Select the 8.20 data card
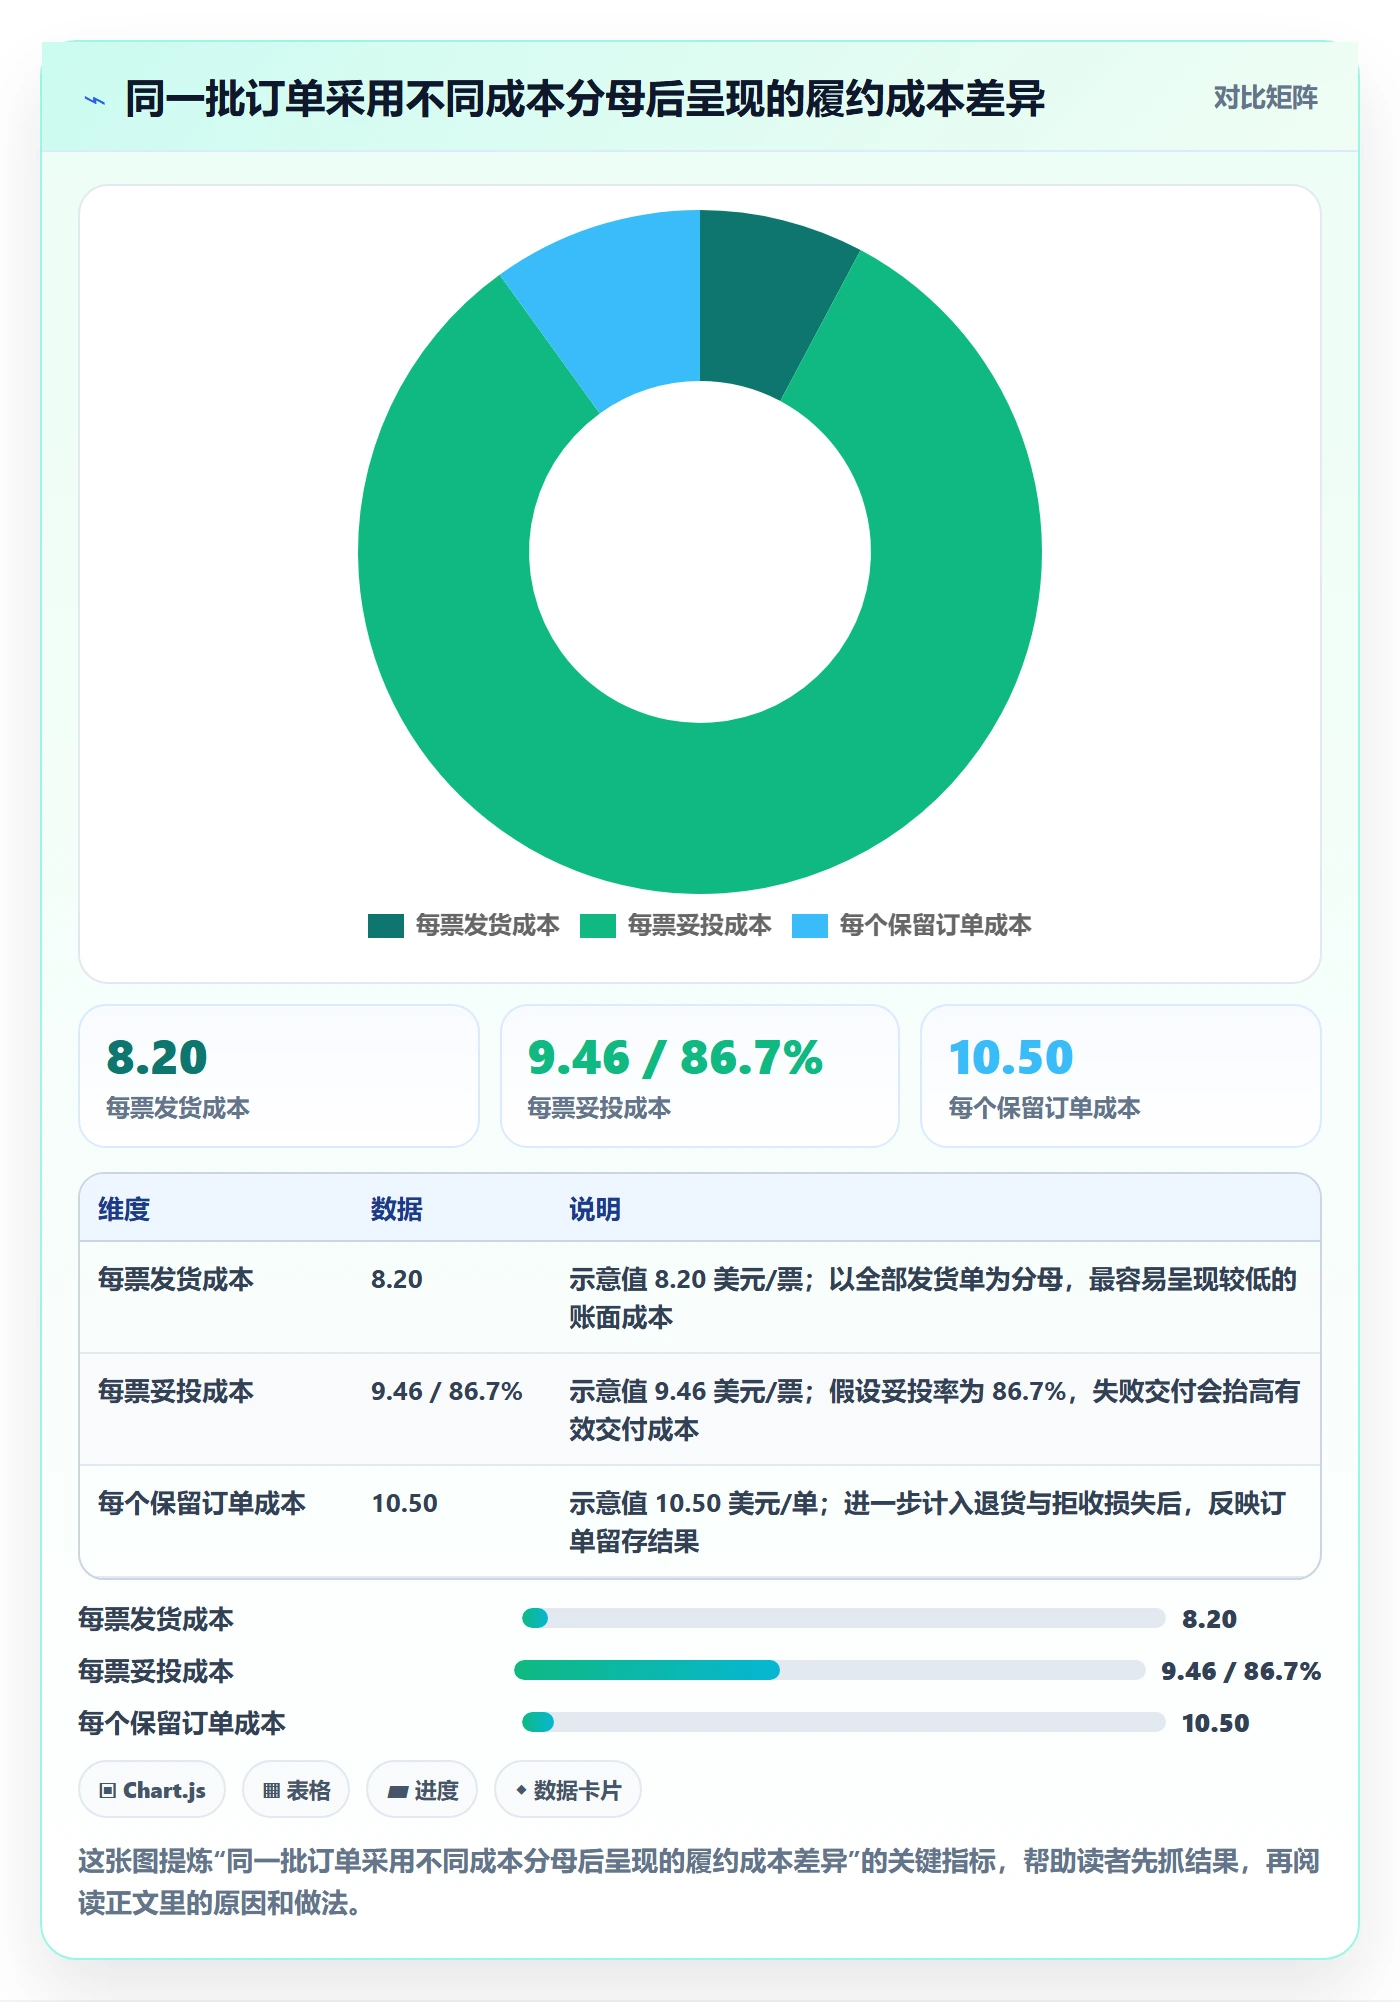Image resolution: width=1400 pixels, height=2002 pixels. [279, 1076]
